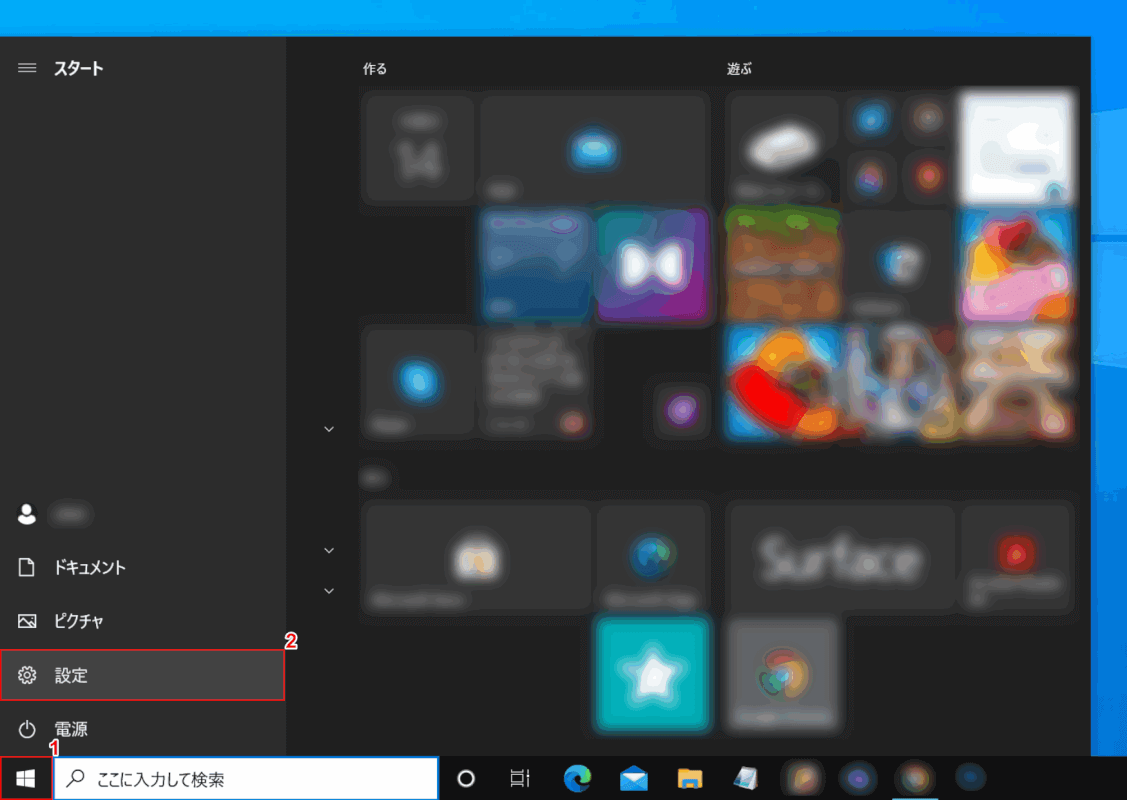The image size is (1127, 800).
Task: Open the Mail app in taskbar
Action: pyautogui.click(x=633, y=779)
